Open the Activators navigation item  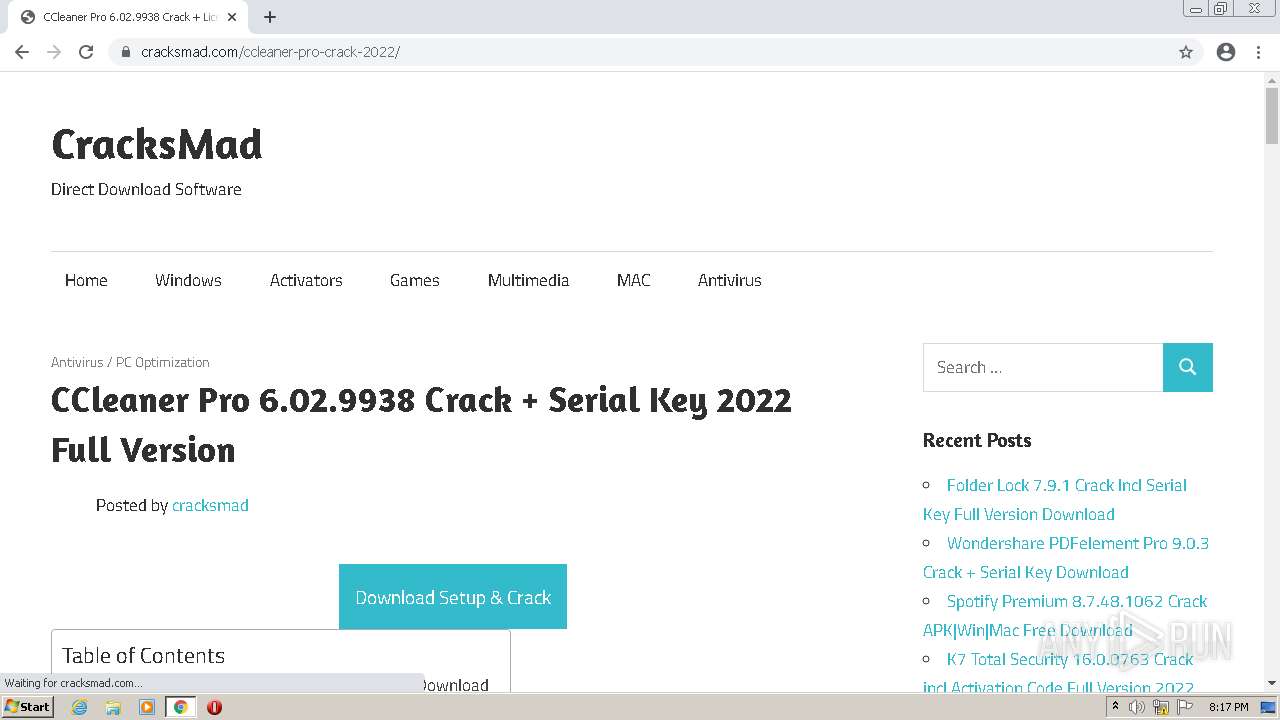[x=306, y=280]
